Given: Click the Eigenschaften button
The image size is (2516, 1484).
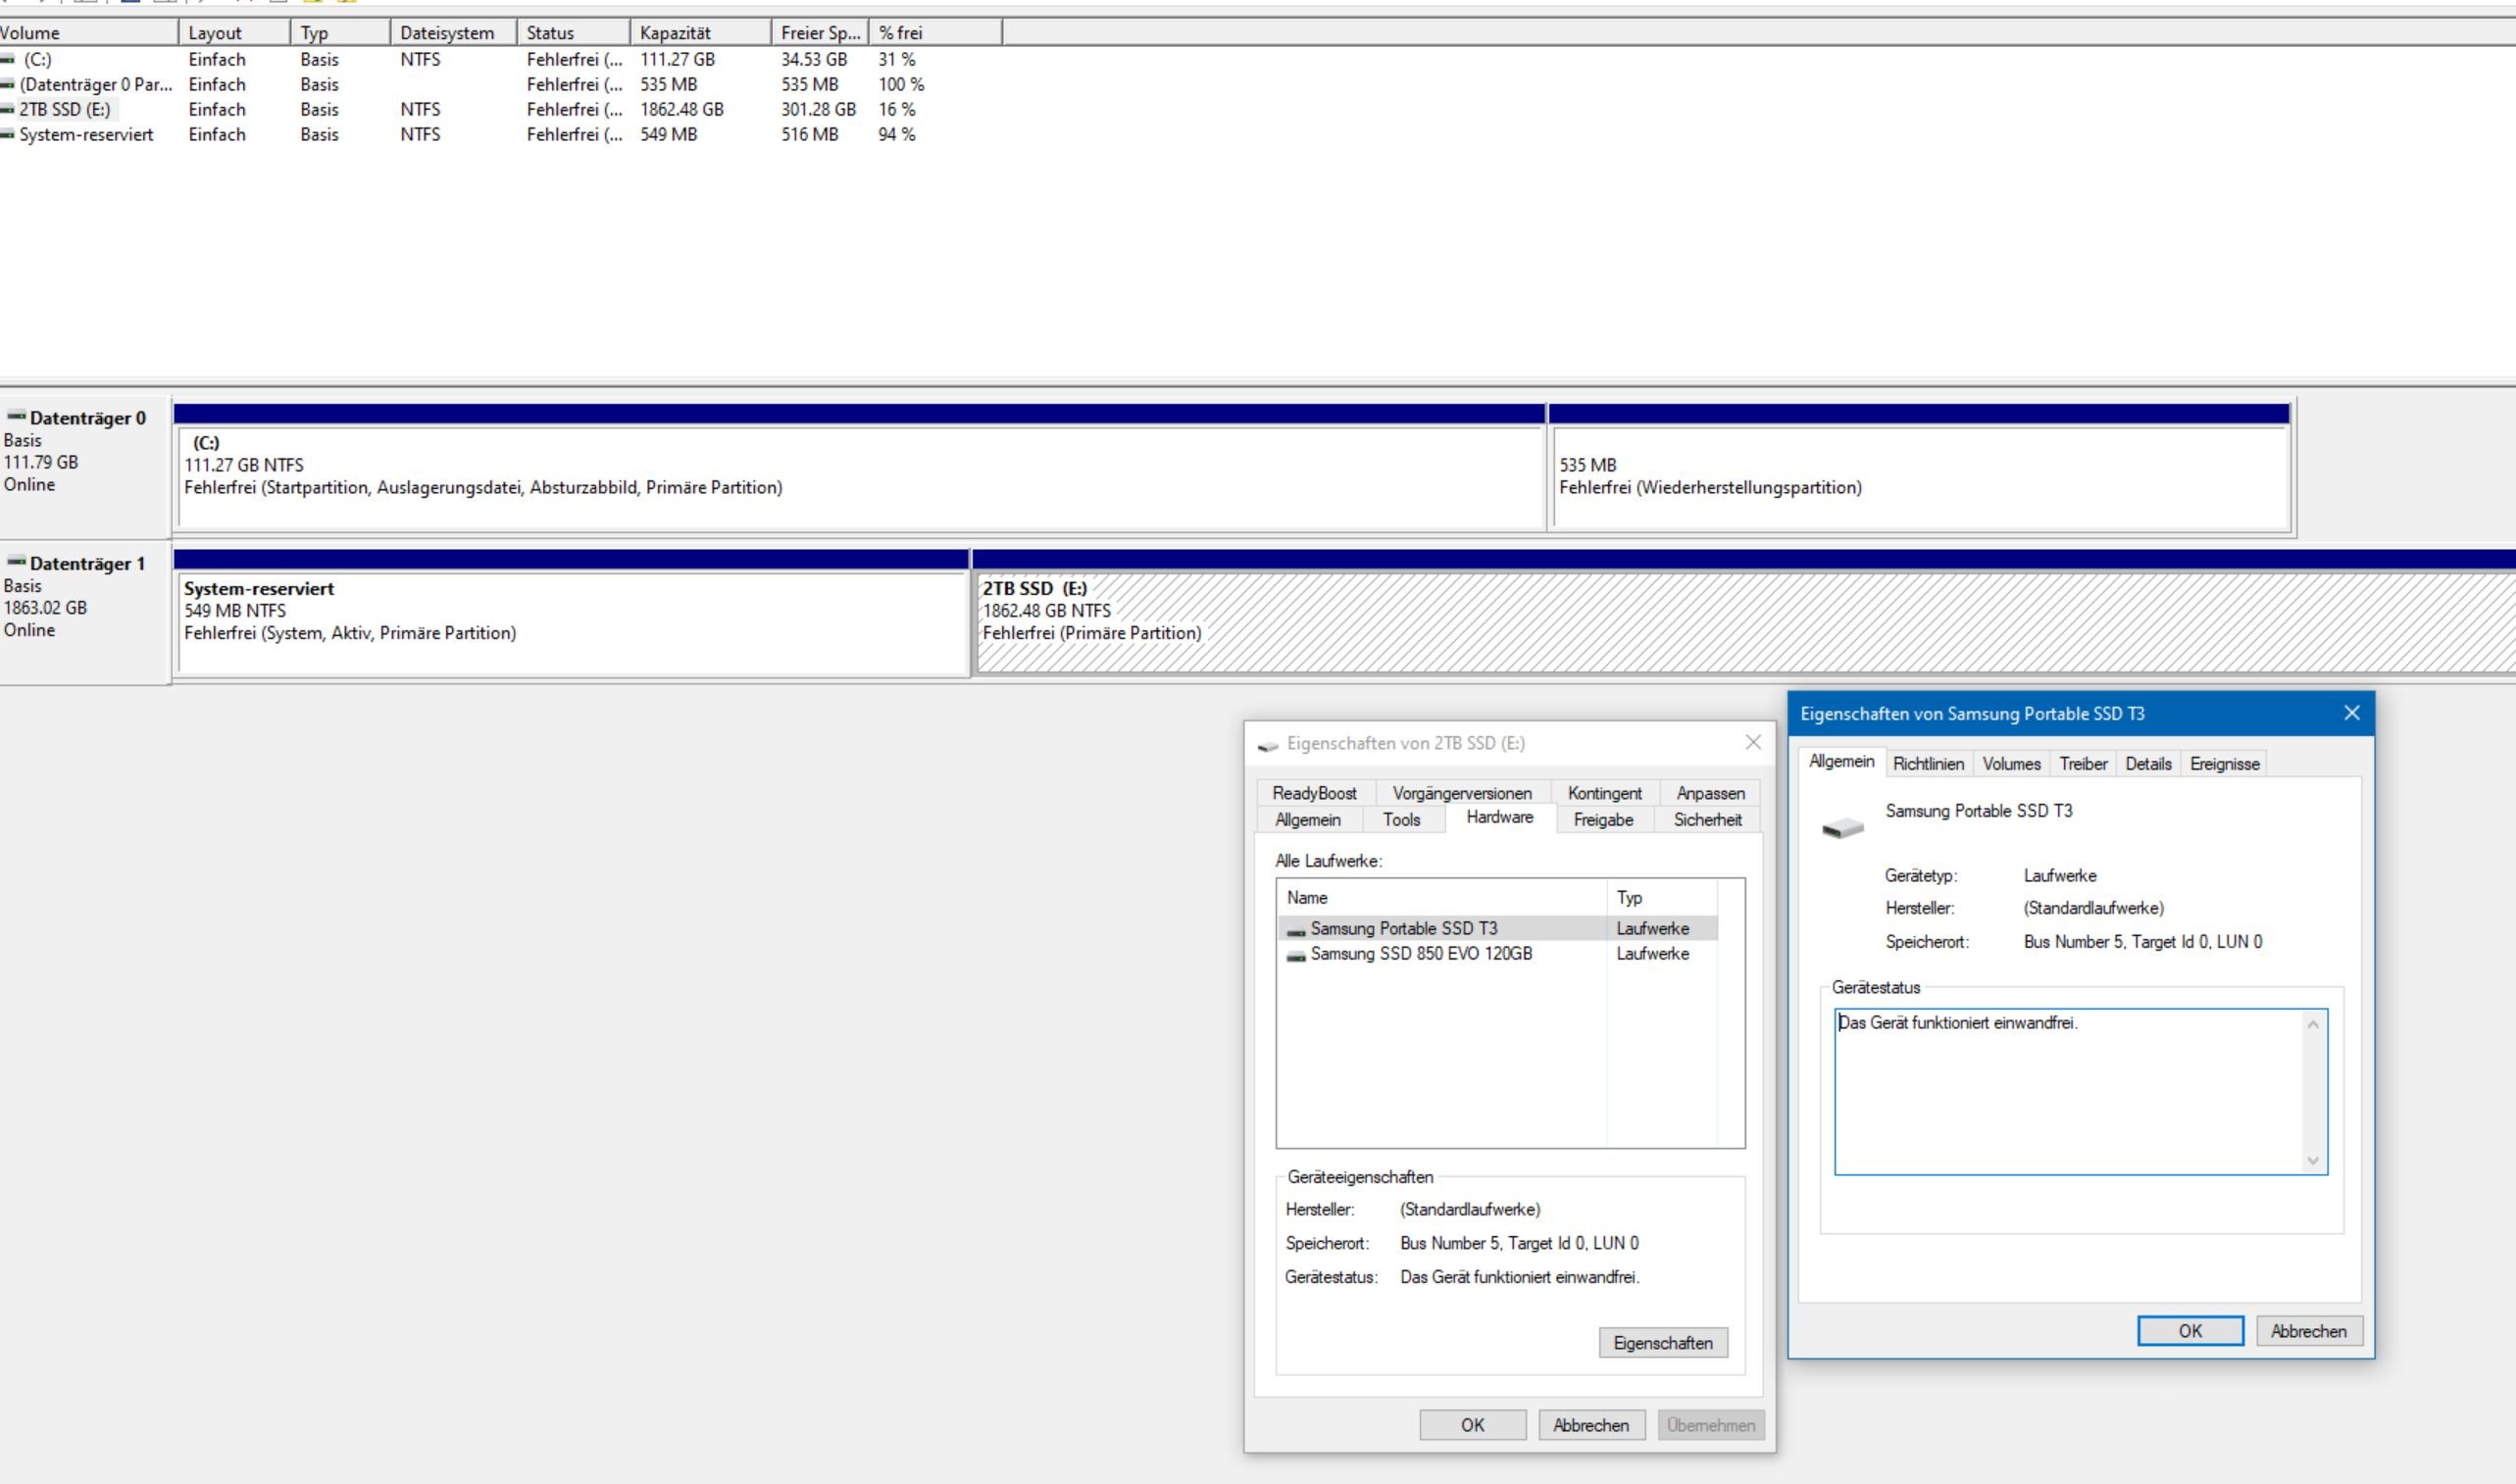Looking at the screenshot, I should [x=1662, y=1343].
